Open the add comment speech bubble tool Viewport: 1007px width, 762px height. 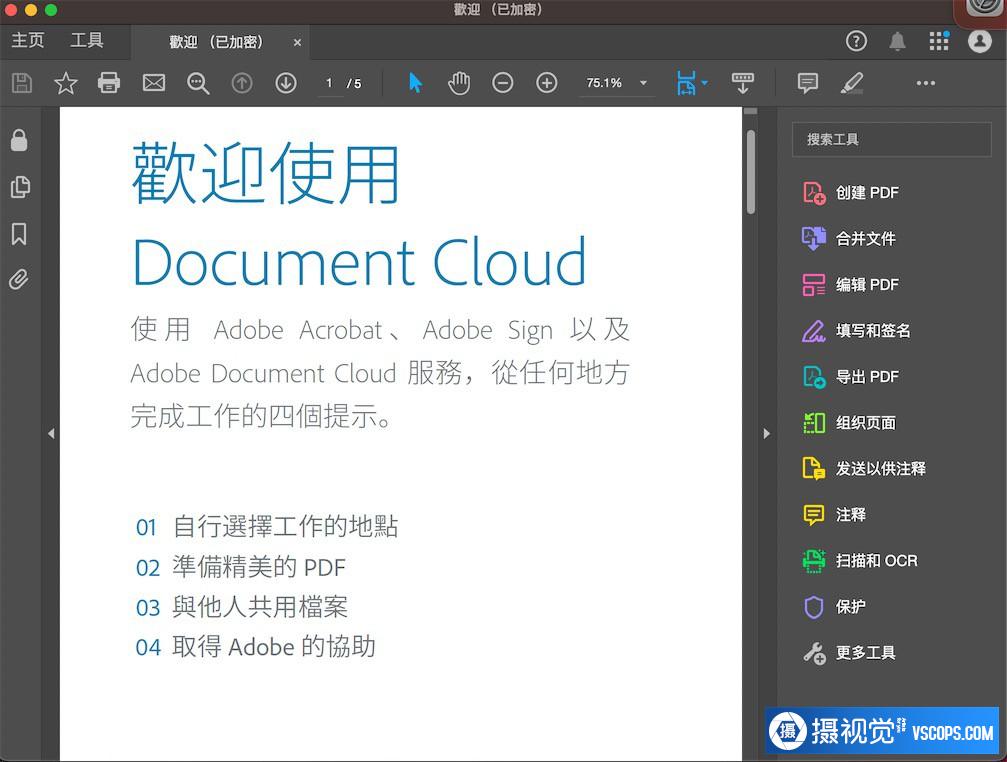pyautogui.click(x=808, y=83)
